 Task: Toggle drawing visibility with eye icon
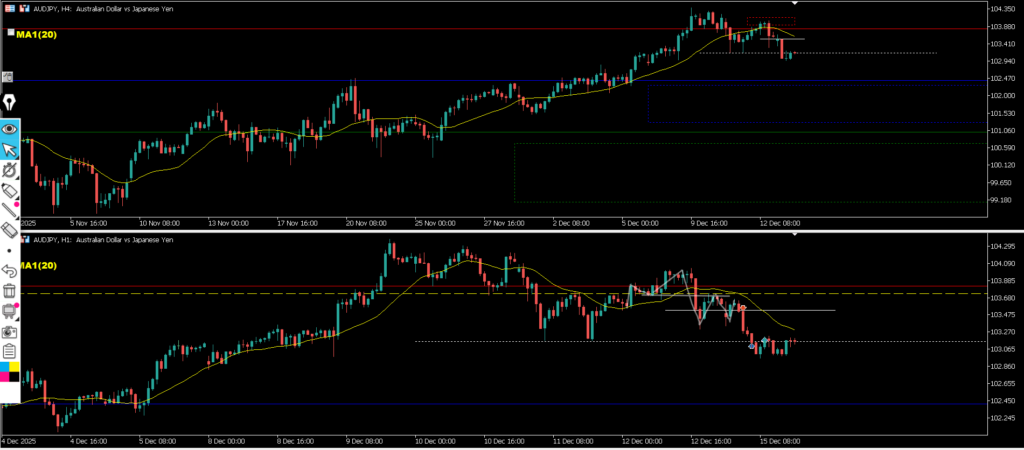click(10, 128)
